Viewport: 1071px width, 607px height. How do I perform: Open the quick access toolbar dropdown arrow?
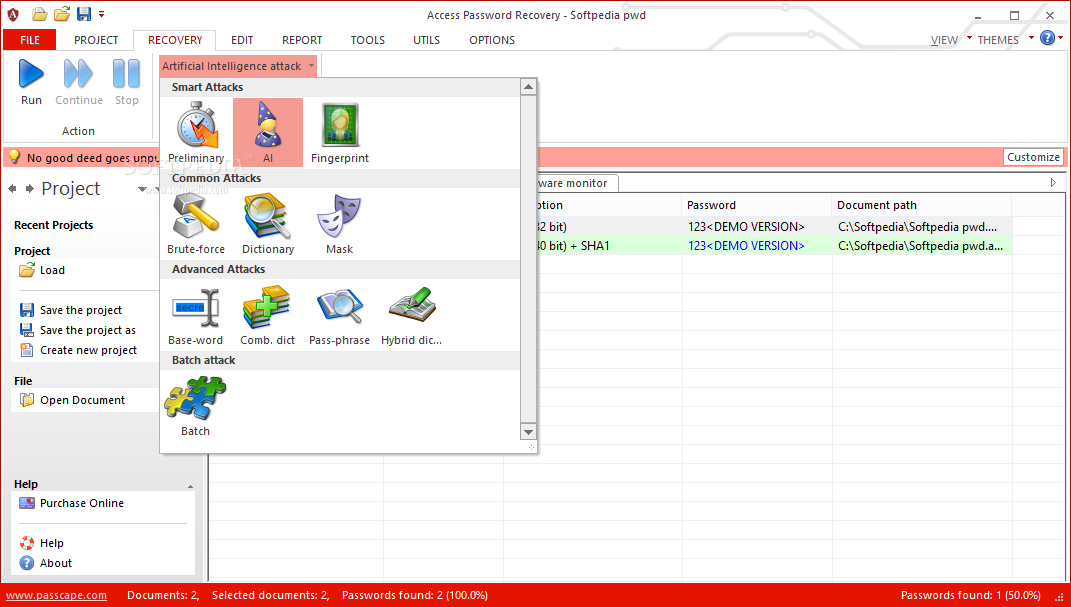click(101, 14)
